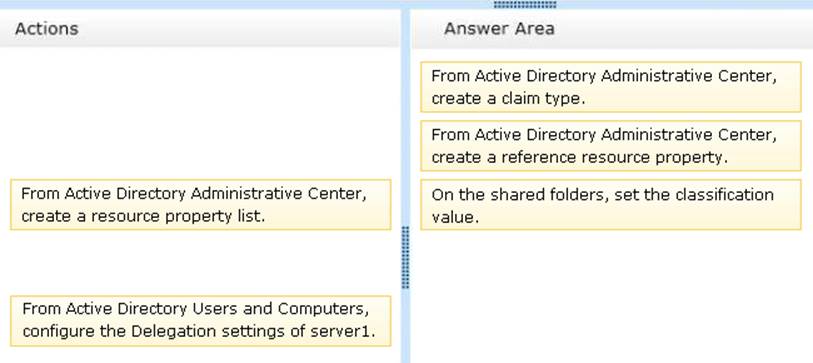Click the empty gap between the two Actions items
The width and height of the screenshot is (813, 363).
[200, 262]
